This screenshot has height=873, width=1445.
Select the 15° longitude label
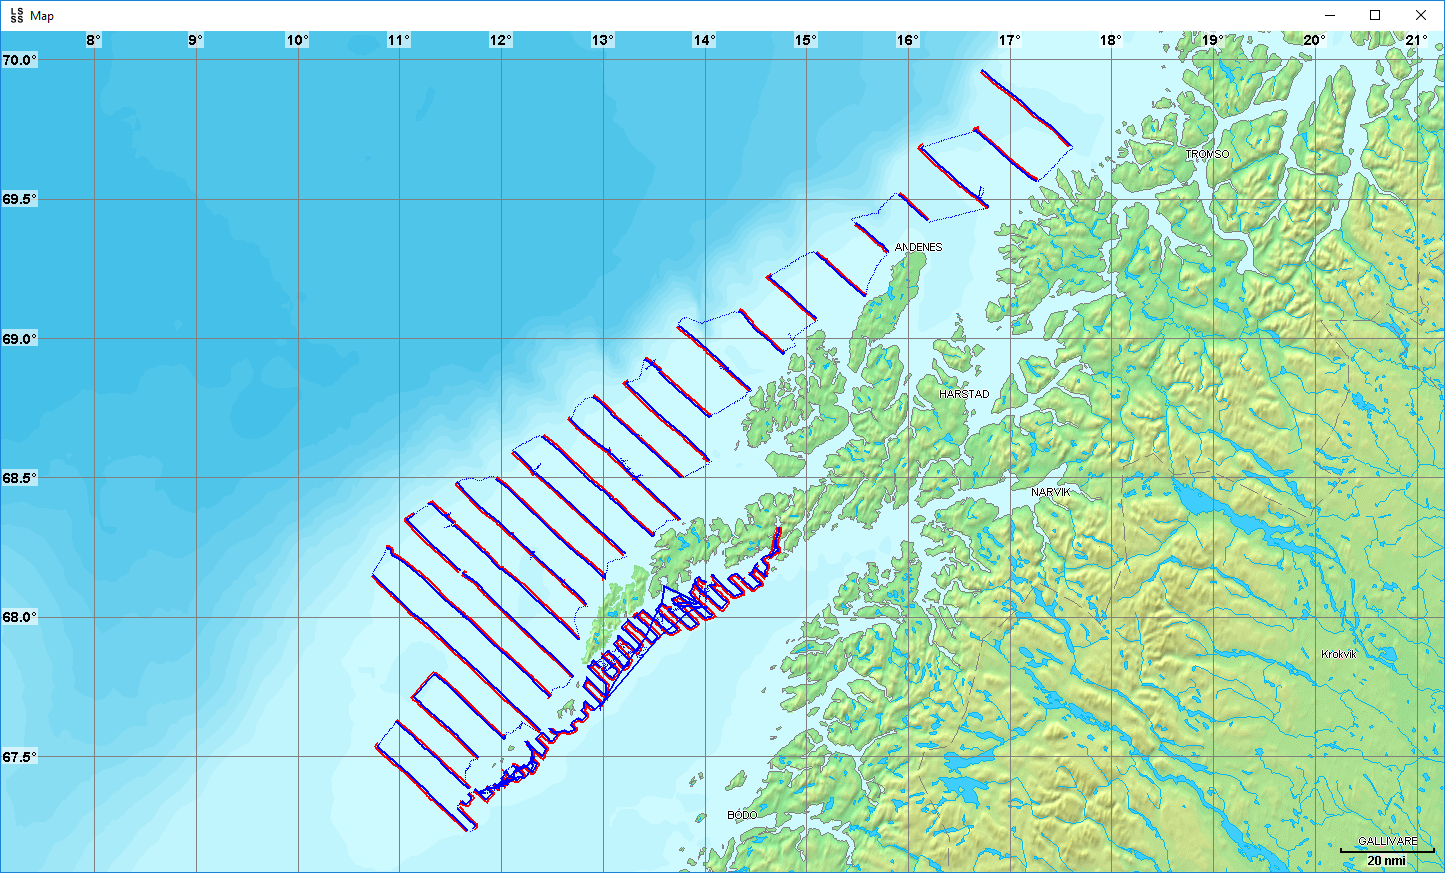click(x=805, y=40)
